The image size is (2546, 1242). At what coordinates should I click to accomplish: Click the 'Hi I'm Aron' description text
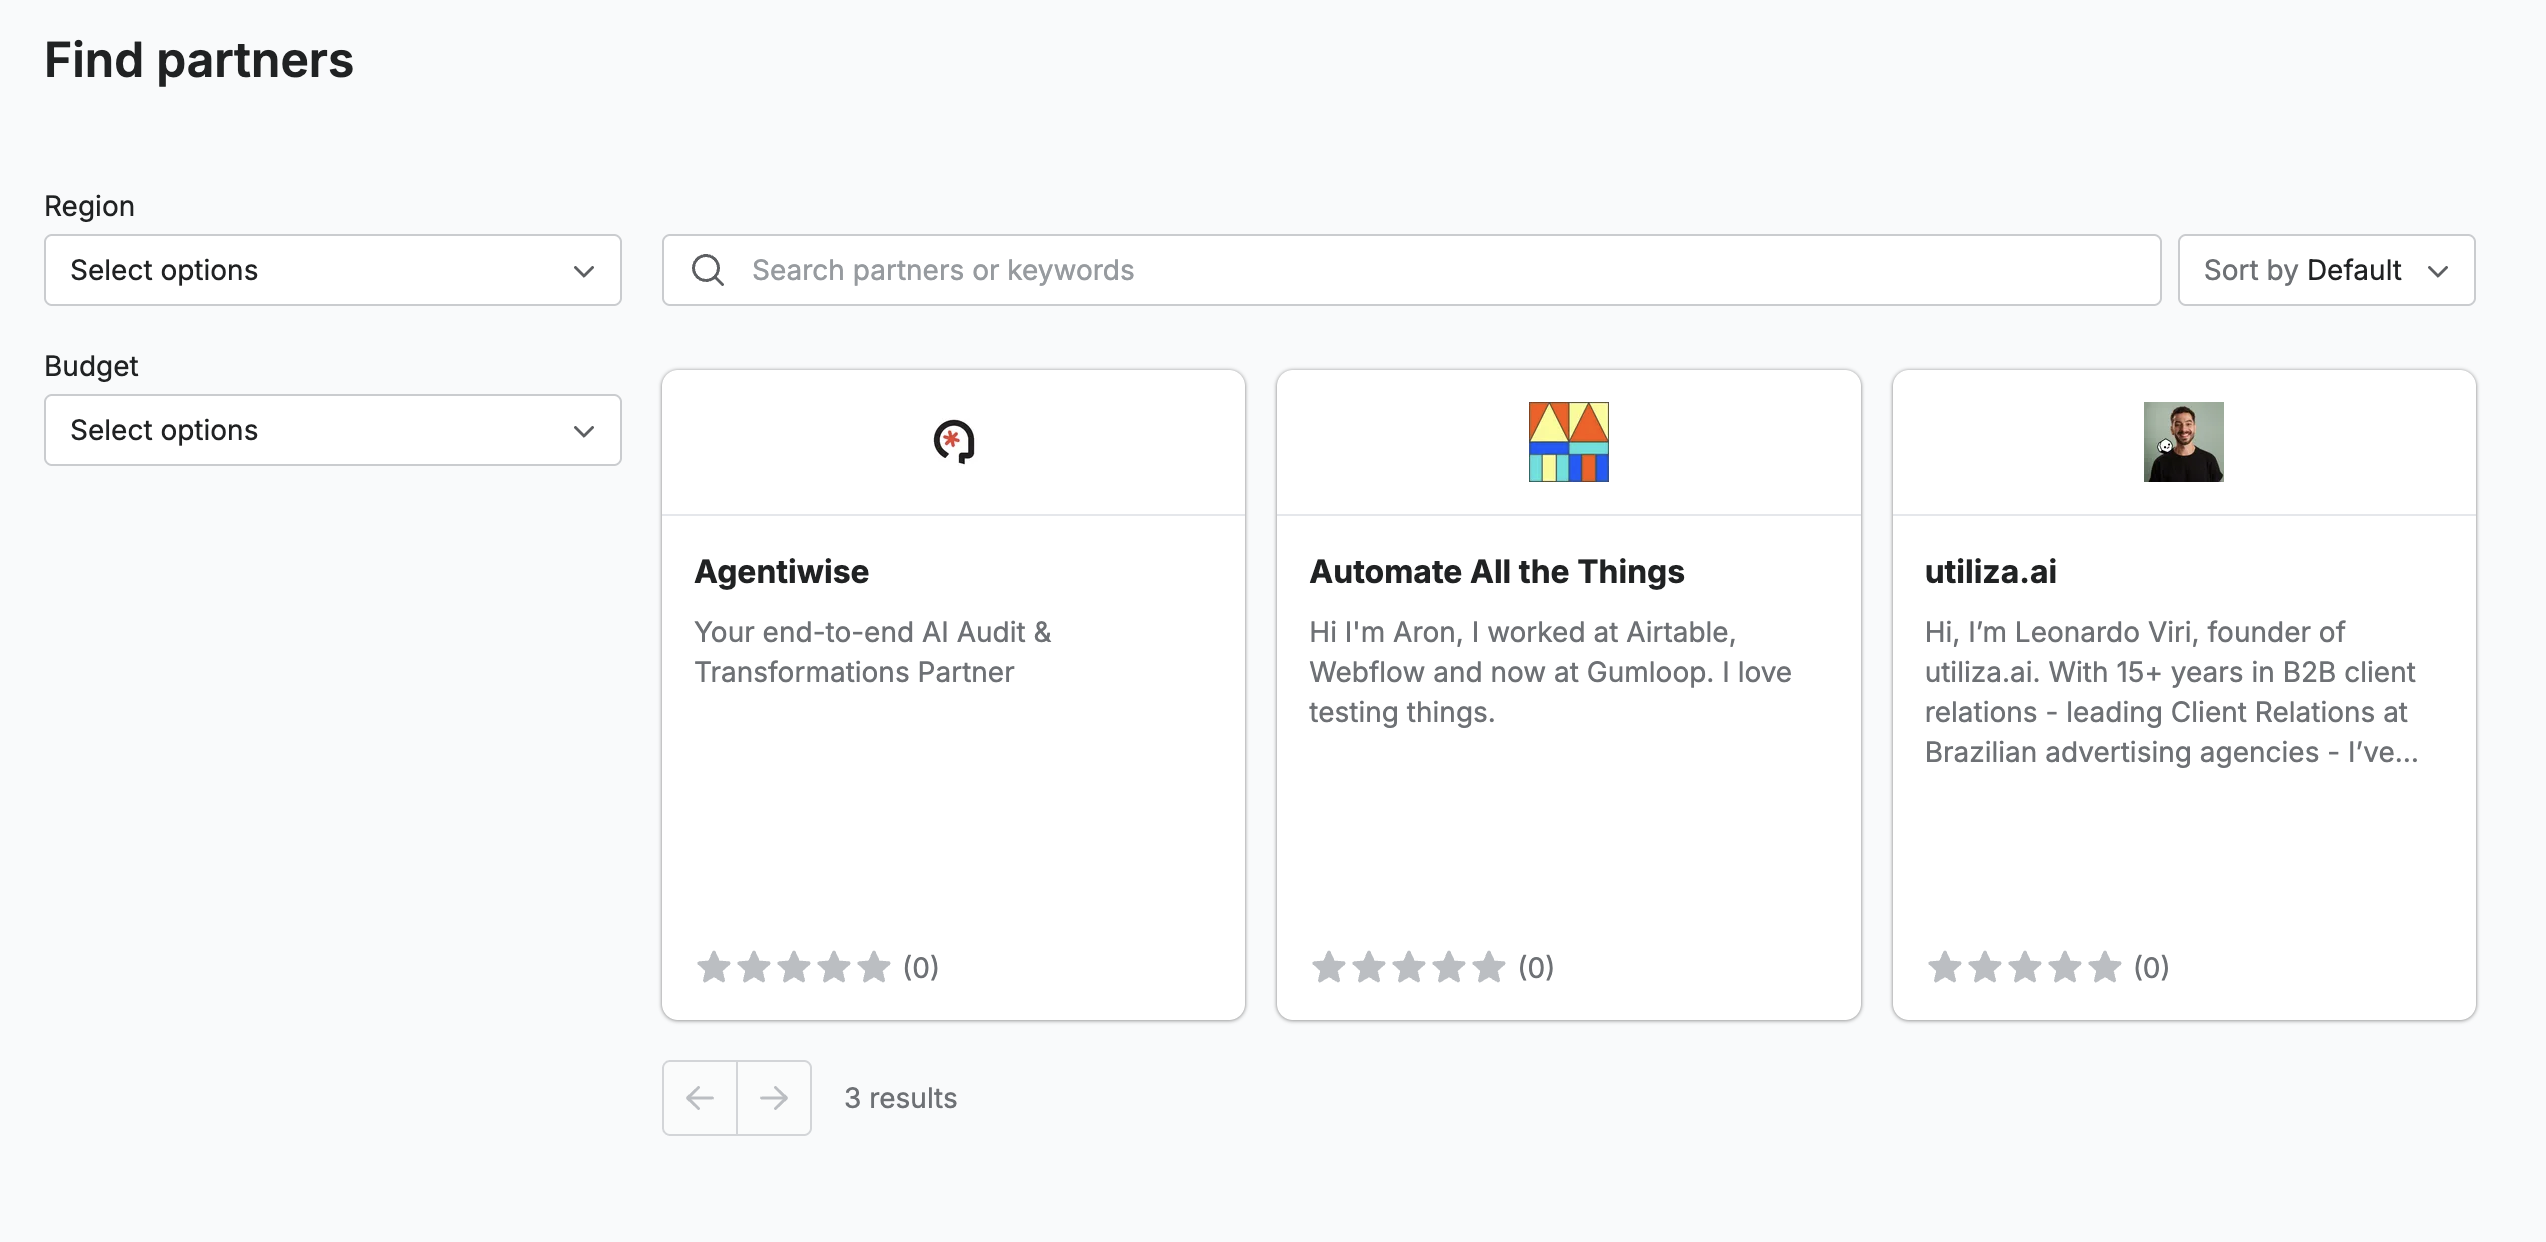tap(1550, 672)
